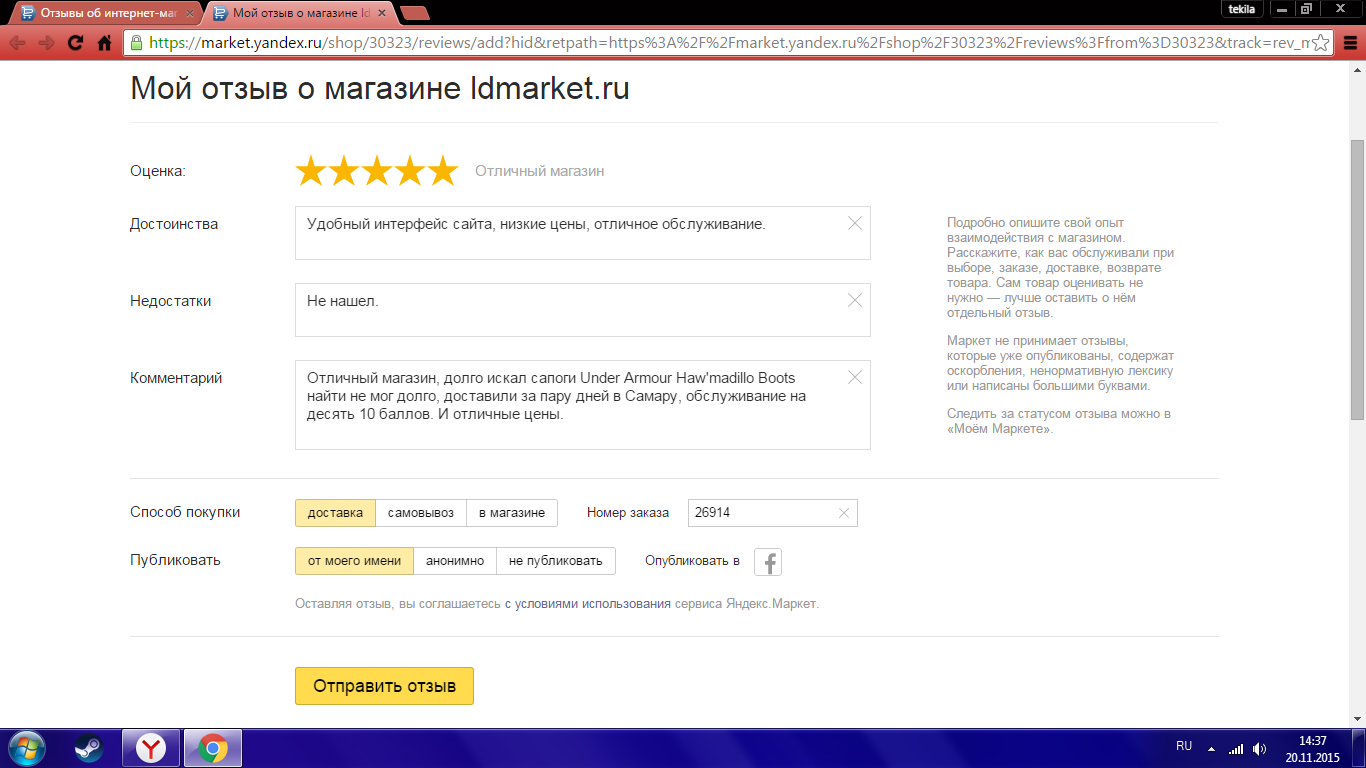Reload the page with the refresh icon
Image resolution: width=1366 pixels, height=768 pixels.
pyautogui.click(x=75, y=43)
